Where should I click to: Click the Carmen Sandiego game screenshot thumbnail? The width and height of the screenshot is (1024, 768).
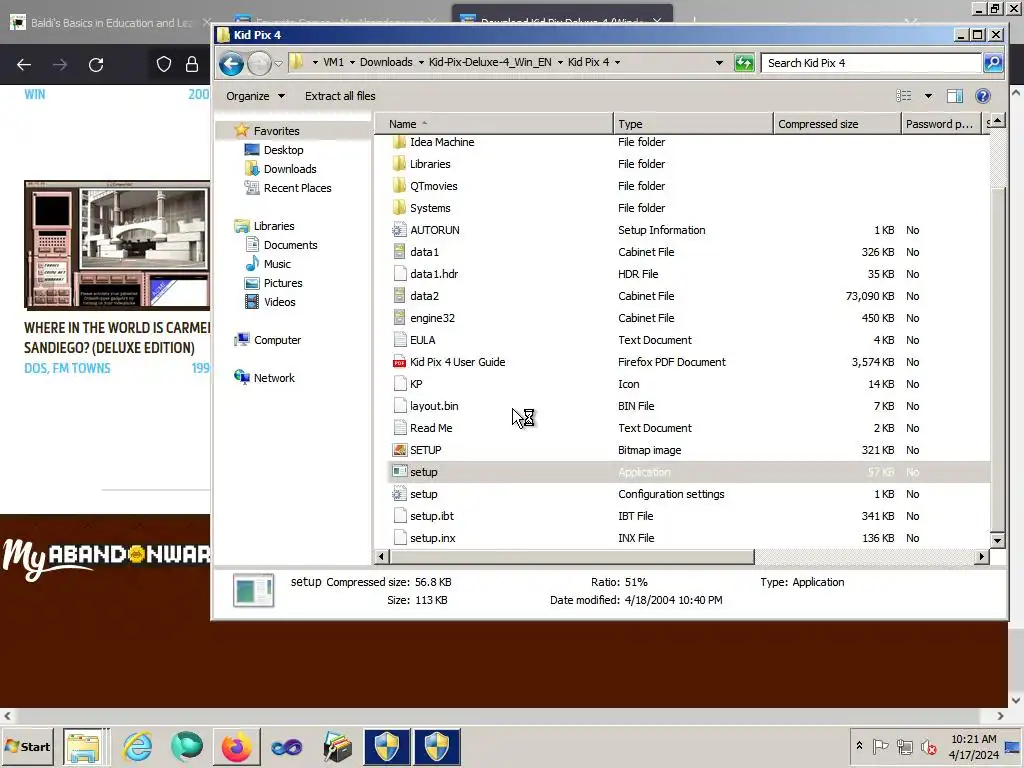[117, 245]
